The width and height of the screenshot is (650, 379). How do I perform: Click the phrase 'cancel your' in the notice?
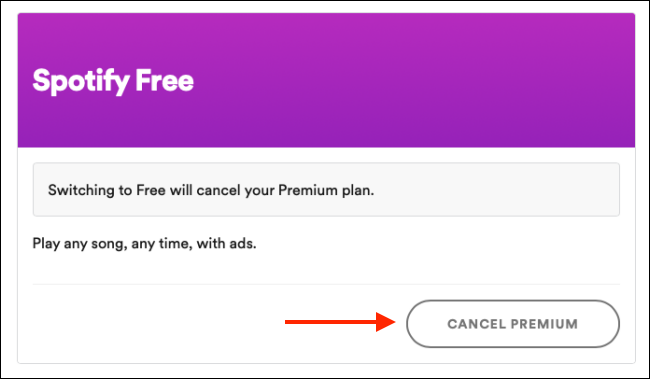(235, 191)
